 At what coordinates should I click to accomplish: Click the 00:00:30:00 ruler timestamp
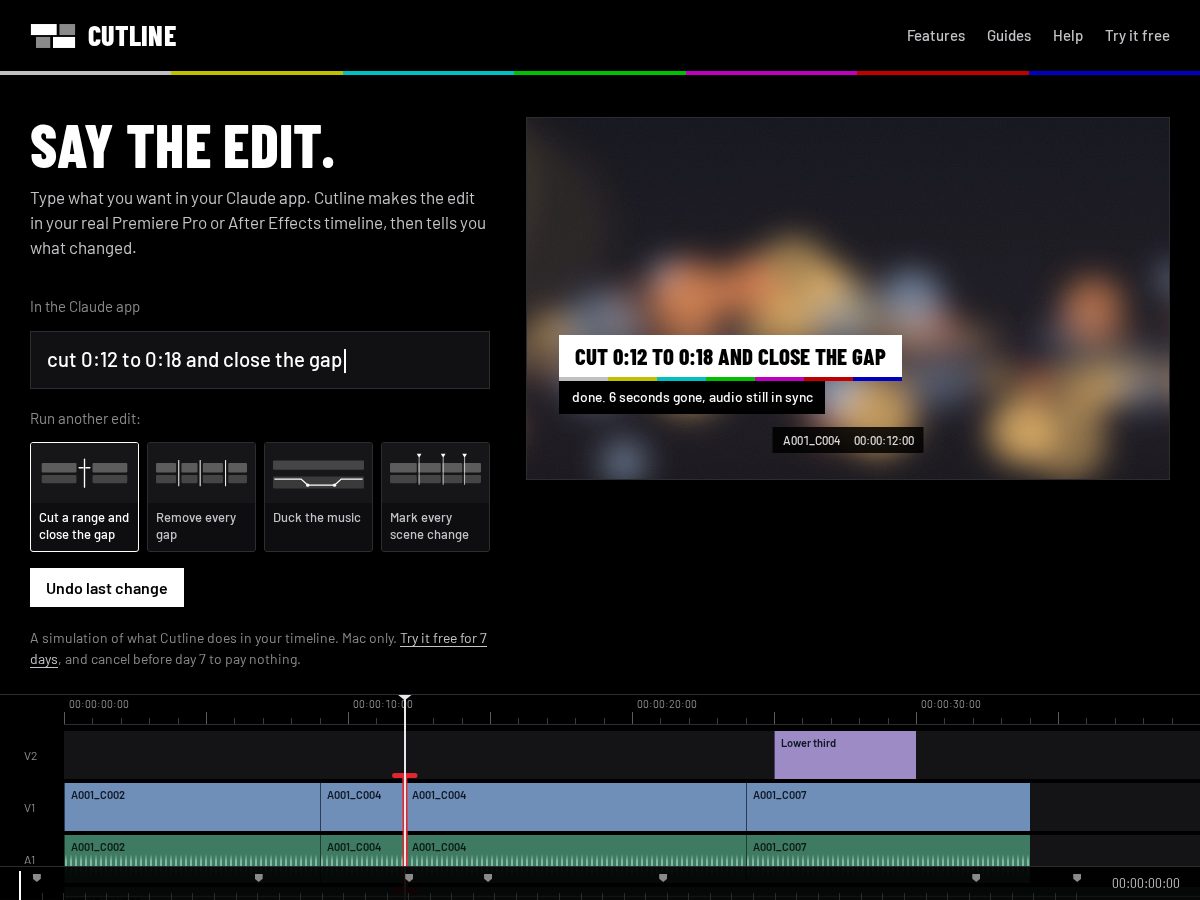(951, 704)
